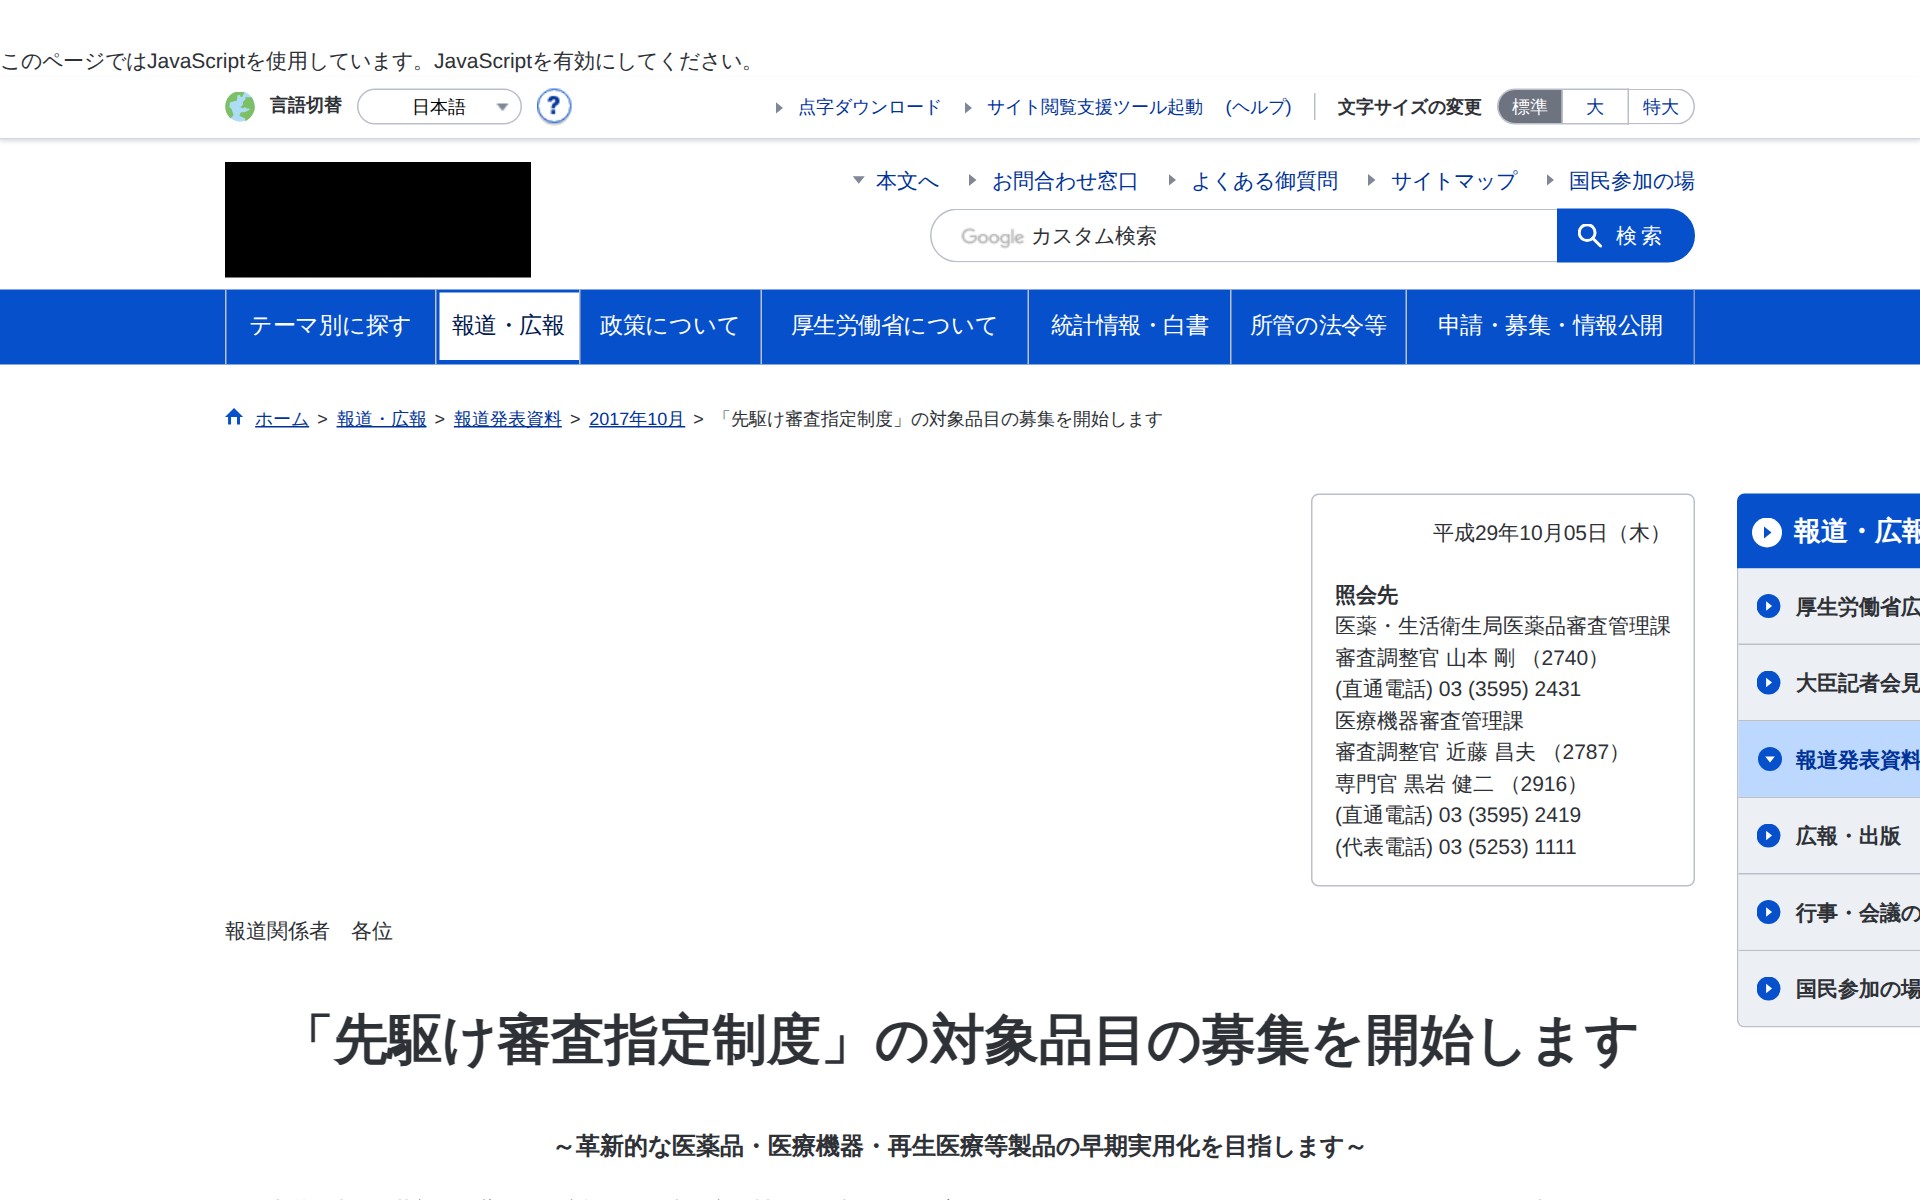
Task: Click the globe language-switch icon
Action: [240, 106]
